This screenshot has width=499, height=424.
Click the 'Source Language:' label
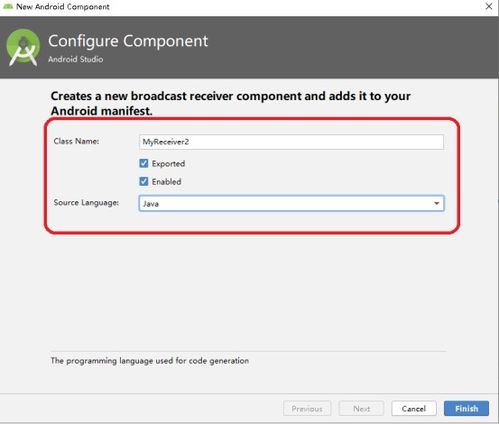click(86, 203)
